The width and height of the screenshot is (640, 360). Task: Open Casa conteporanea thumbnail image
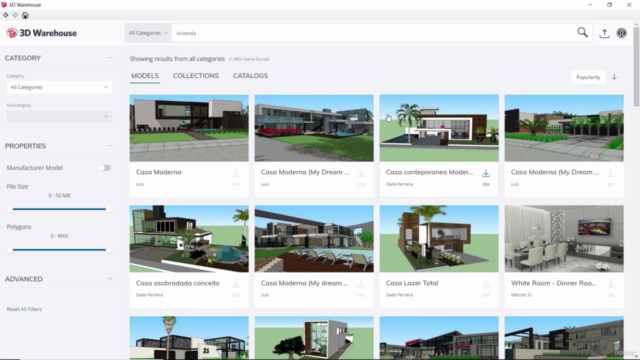tap(439, 128)
